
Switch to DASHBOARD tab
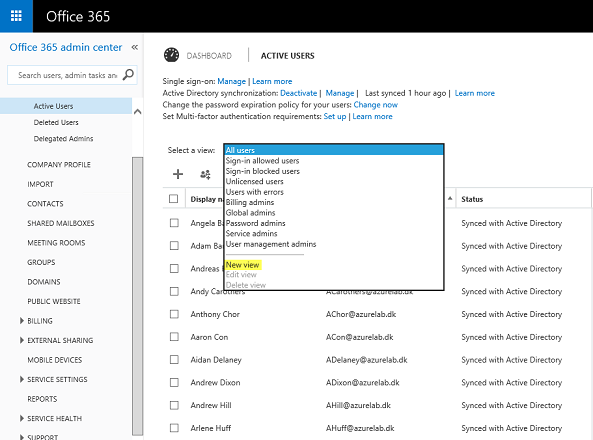tap(209, 56)
